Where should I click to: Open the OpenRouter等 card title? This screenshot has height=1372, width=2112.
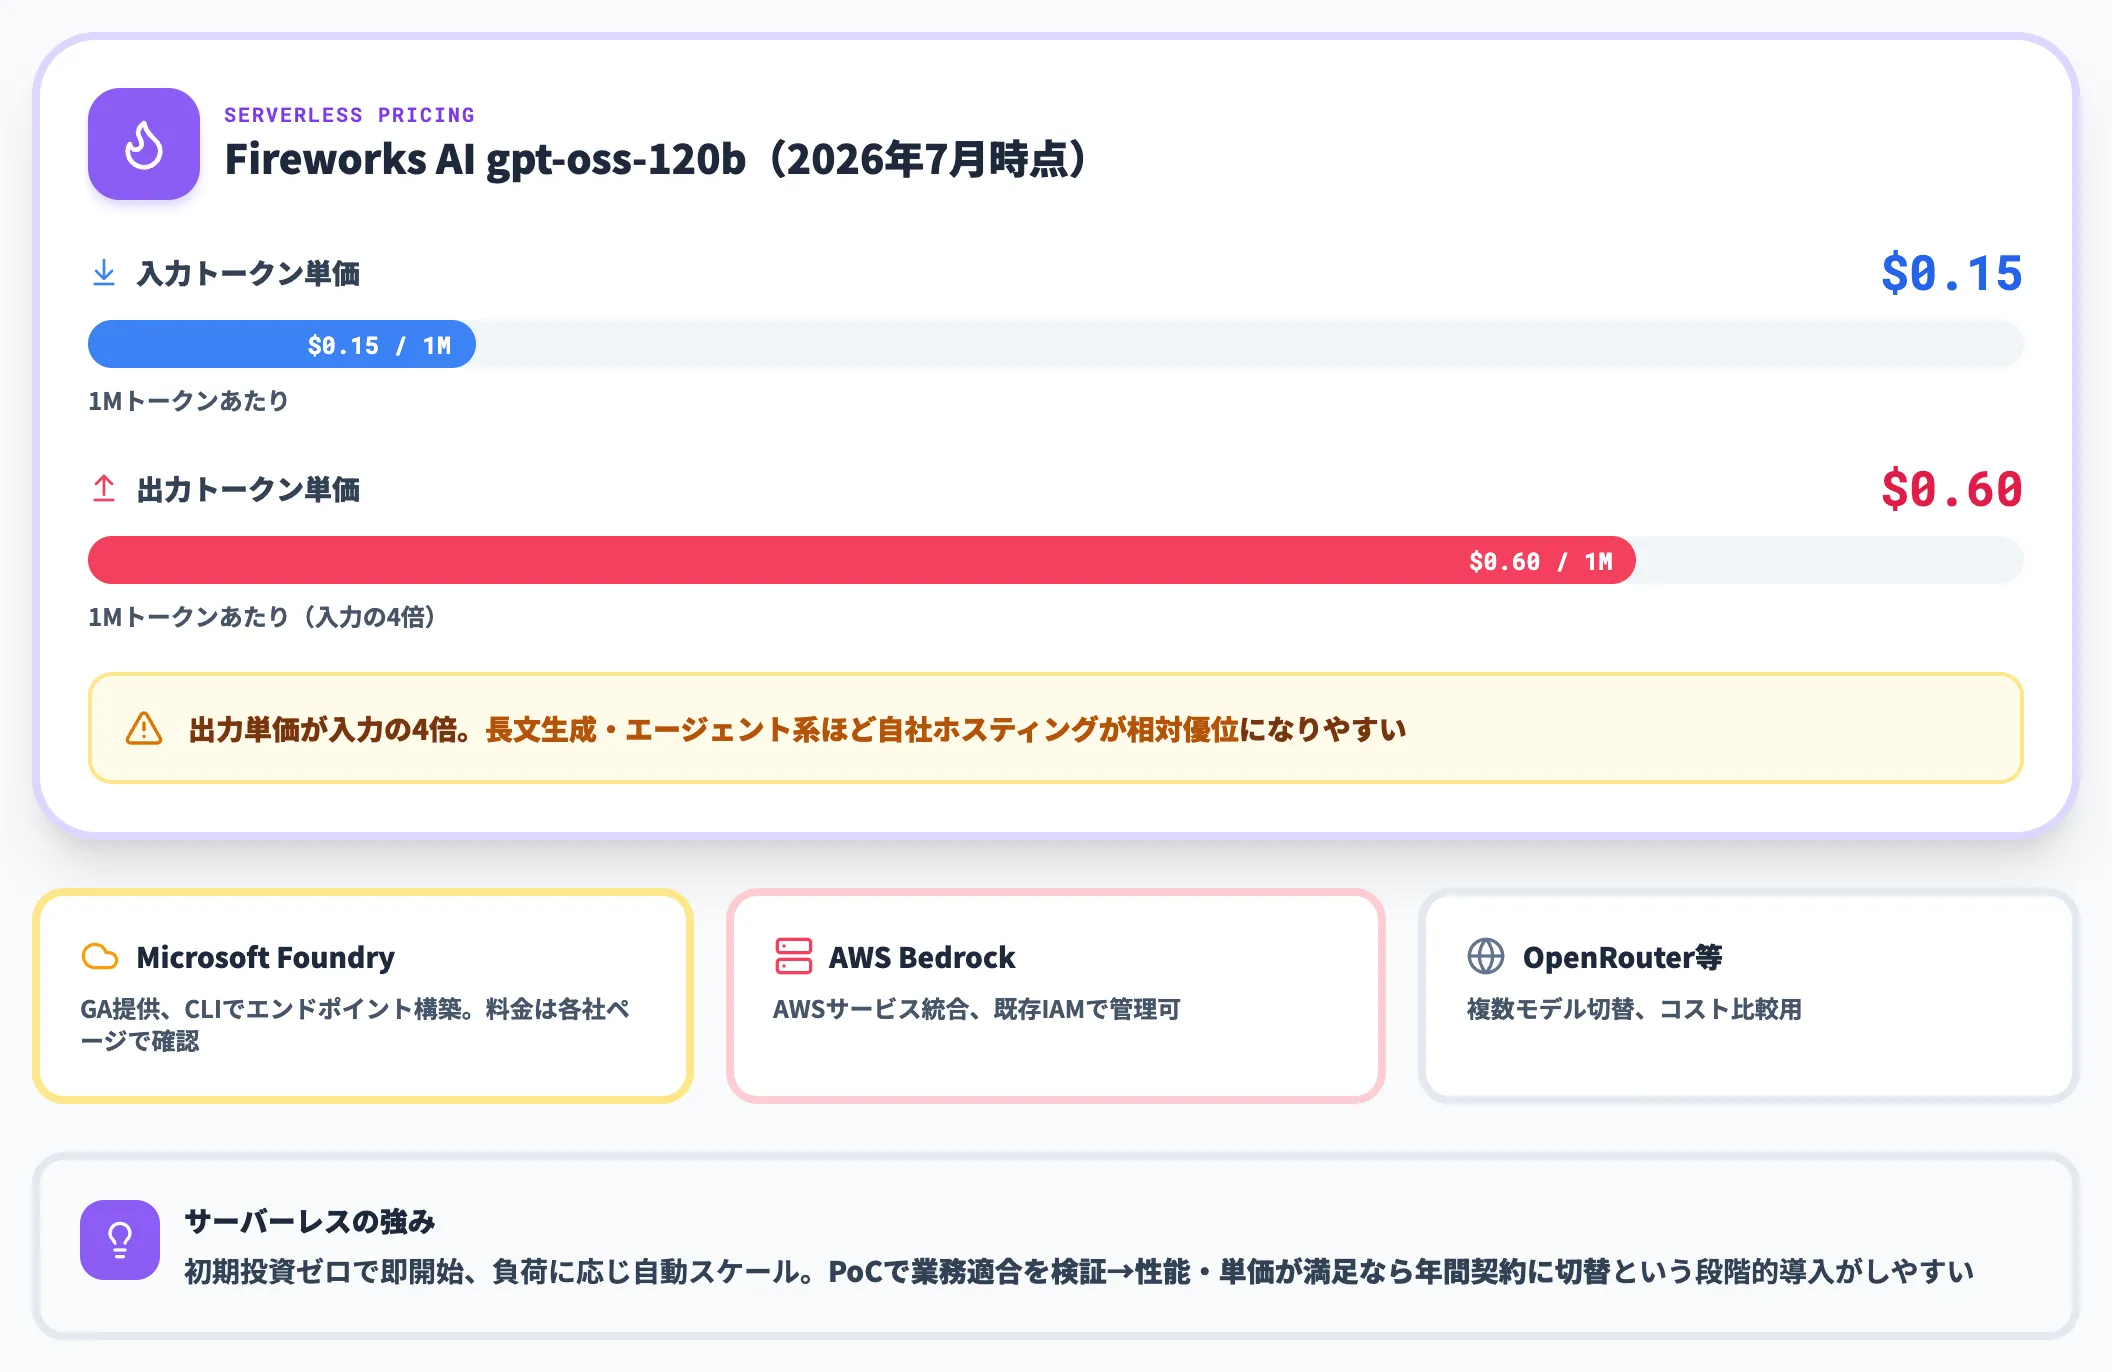pos(1622,957)
